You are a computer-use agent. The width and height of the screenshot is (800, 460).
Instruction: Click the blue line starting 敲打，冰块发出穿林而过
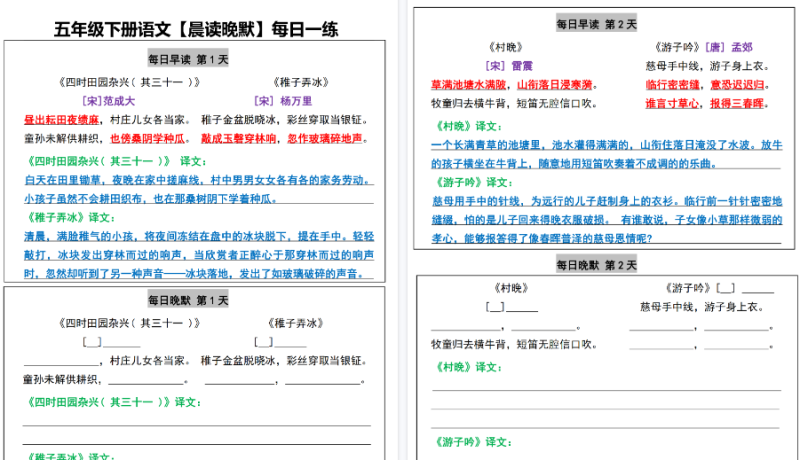pos(199,255)
